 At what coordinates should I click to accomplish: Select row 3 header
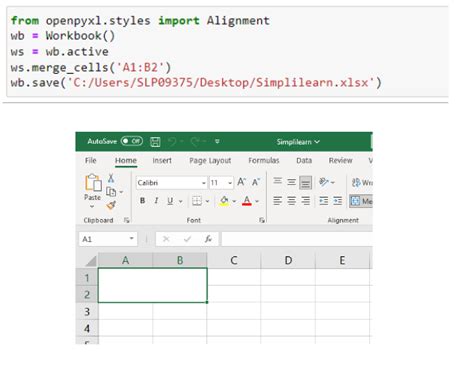coord(87,312)
